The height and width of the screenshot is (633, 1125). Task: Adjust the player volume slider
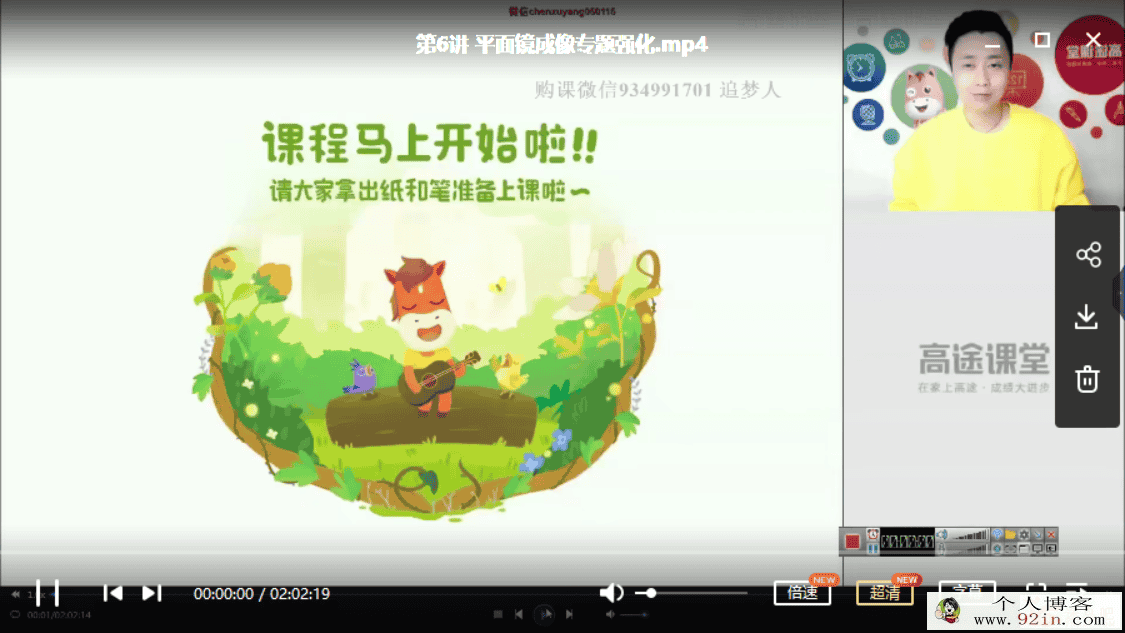click(x=692, y=593)
